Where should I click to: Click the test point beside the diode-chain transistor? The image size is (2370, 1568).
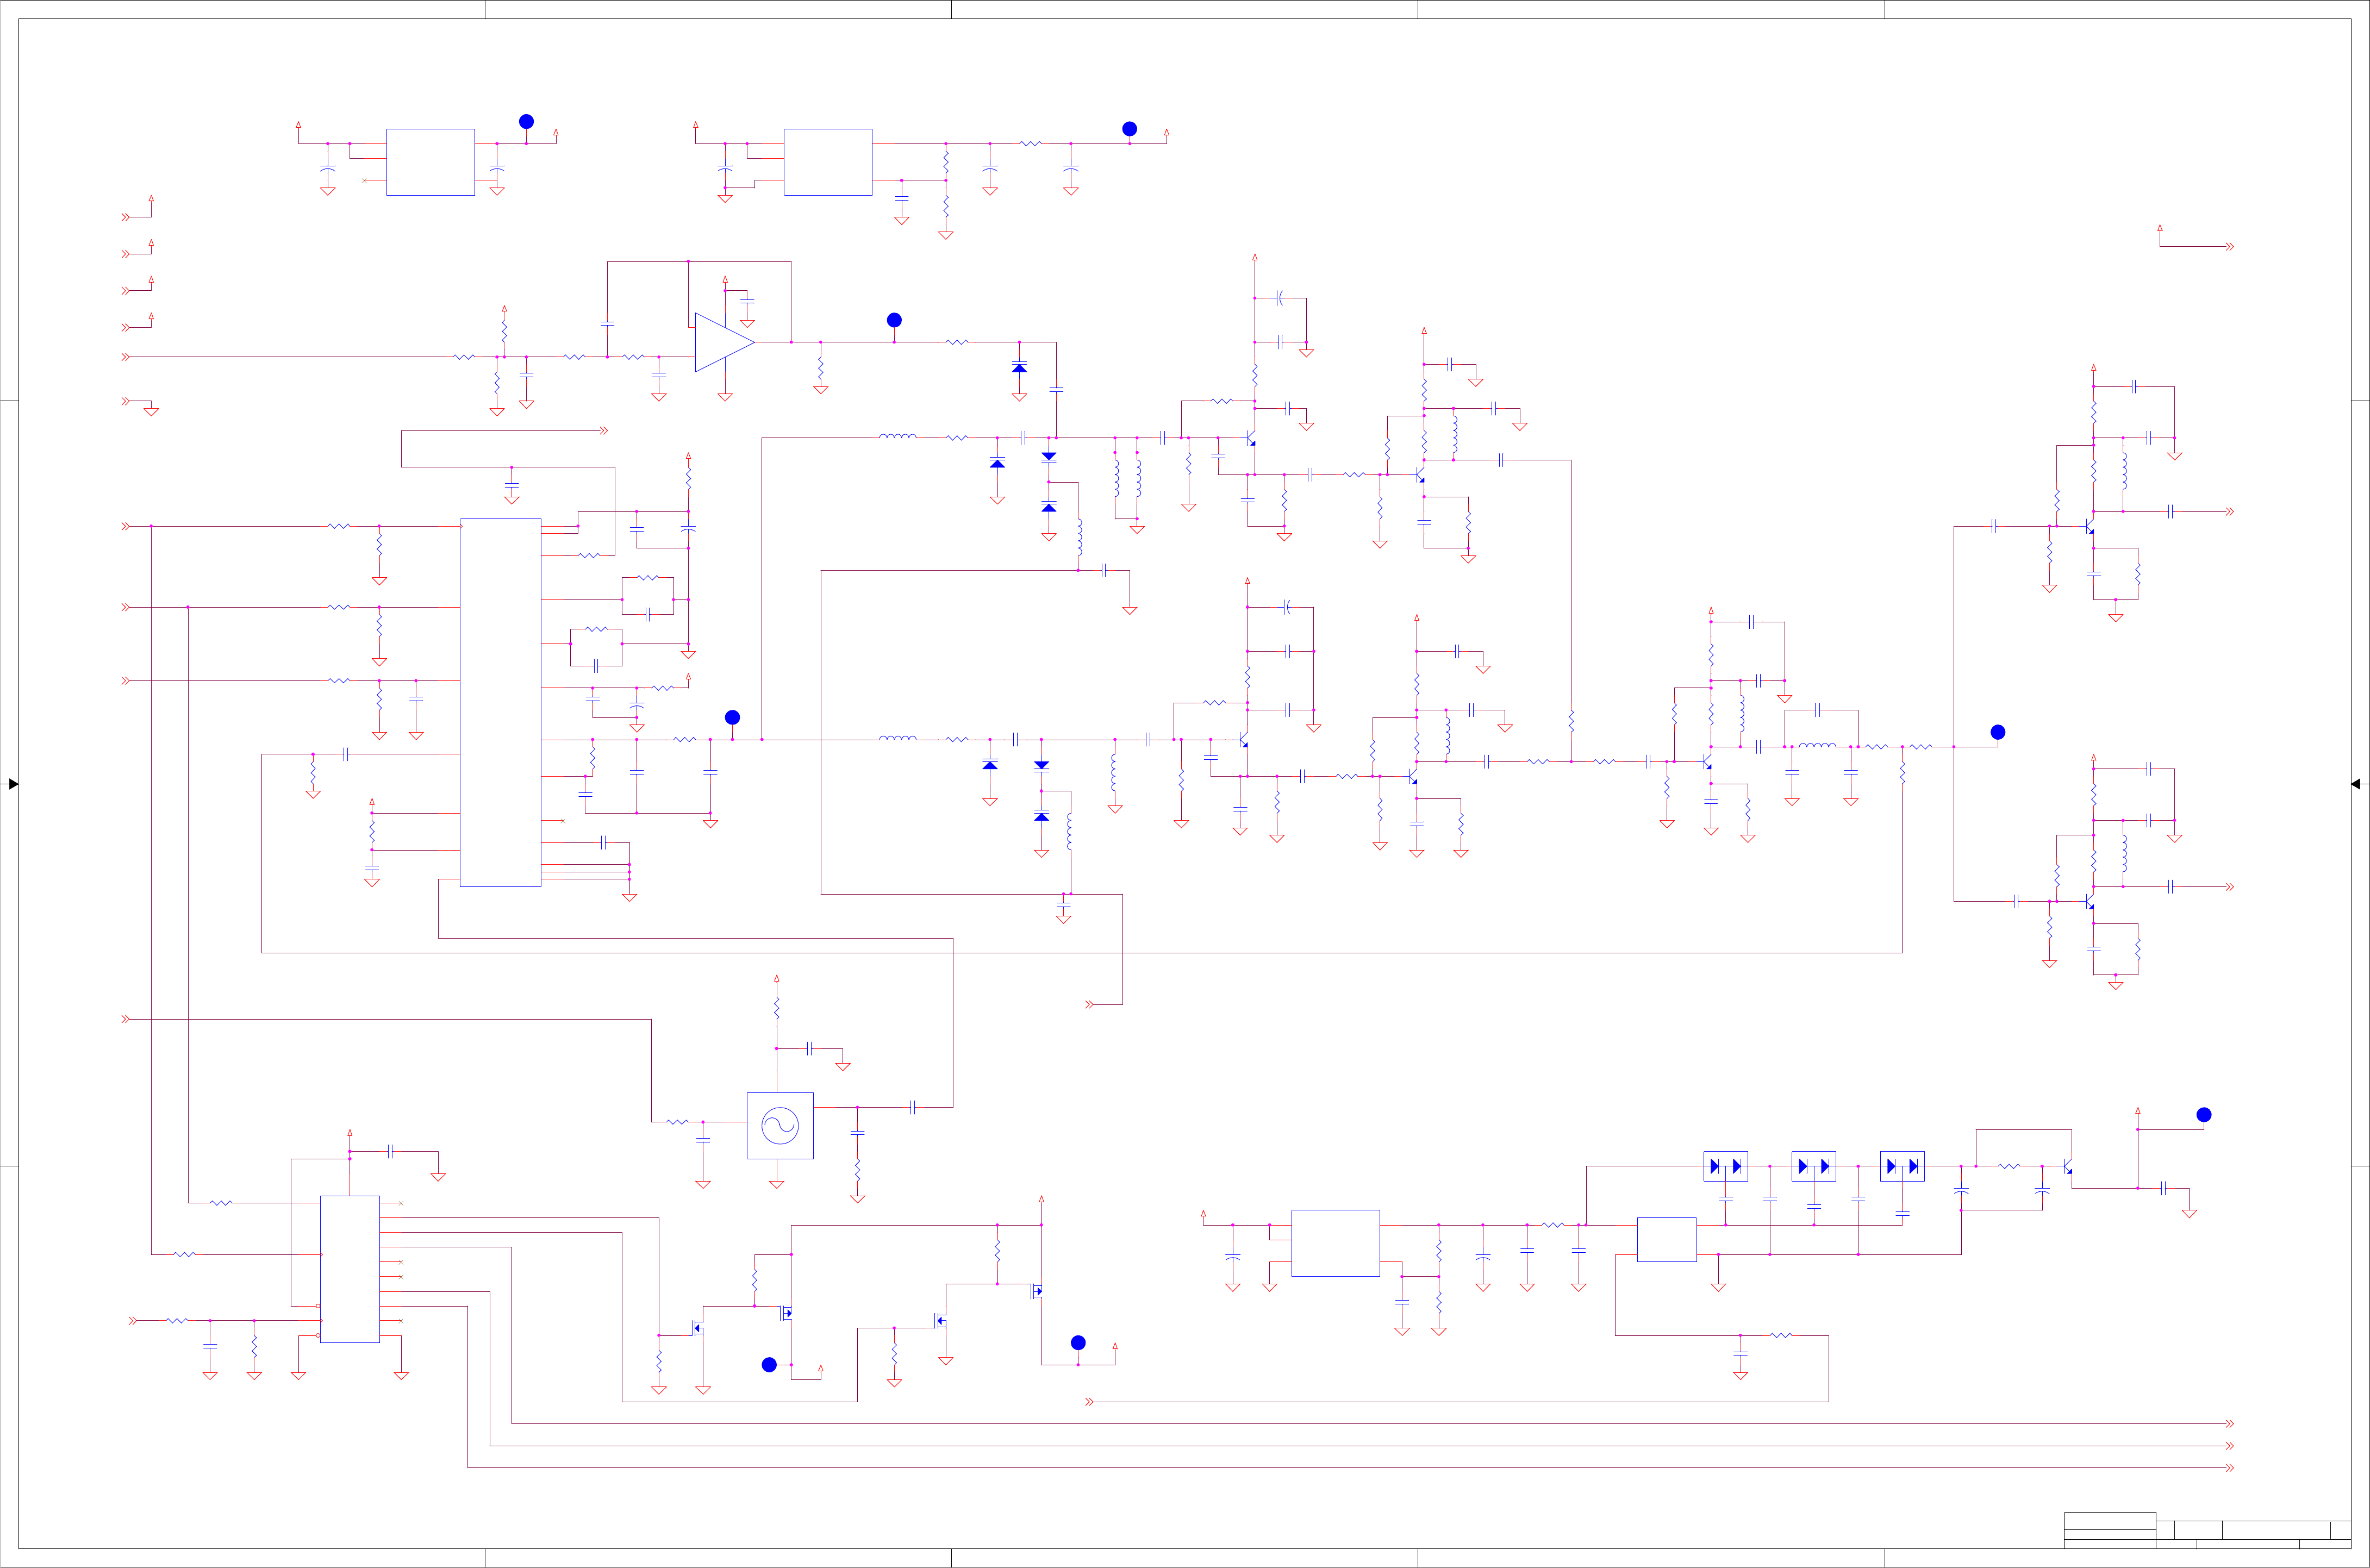click(x=2204, y=1114)
